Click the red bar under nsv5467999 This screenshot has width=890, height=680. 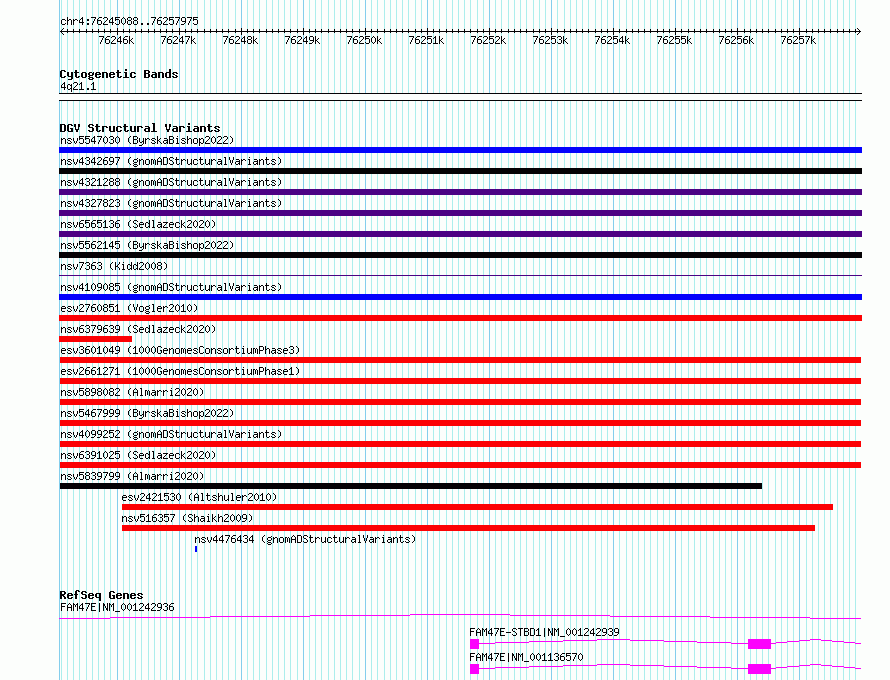tap(460, 423)
